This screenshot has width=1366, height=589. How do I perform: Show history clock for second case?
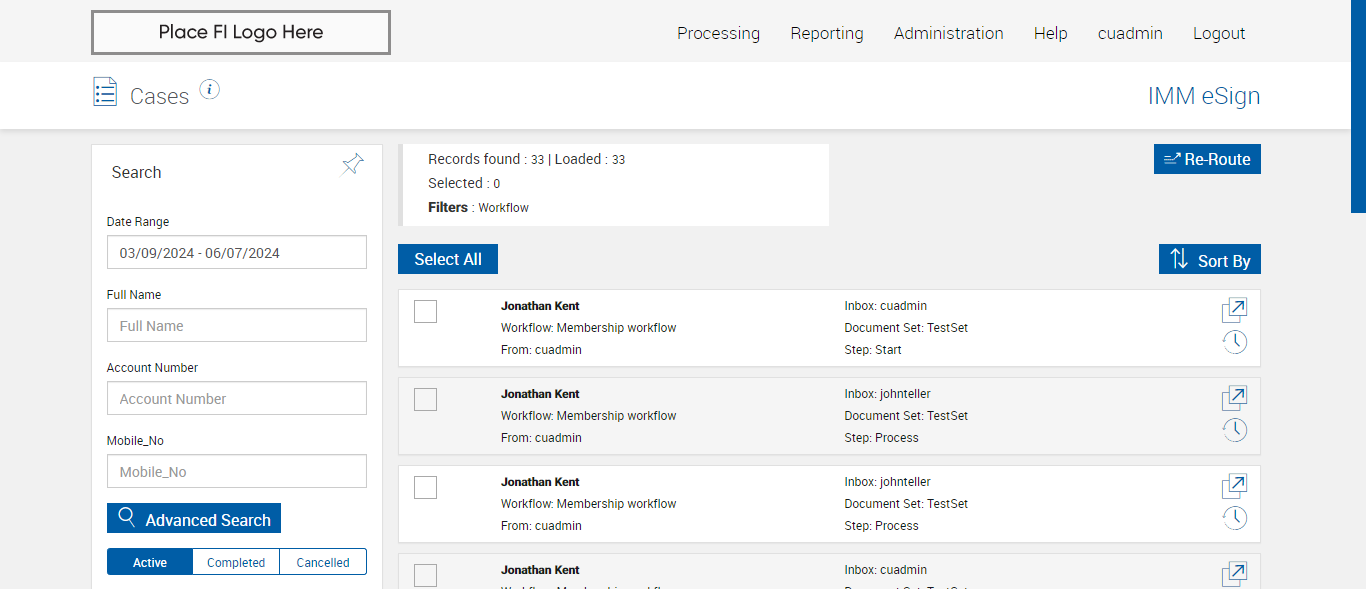pos(1234,430)
